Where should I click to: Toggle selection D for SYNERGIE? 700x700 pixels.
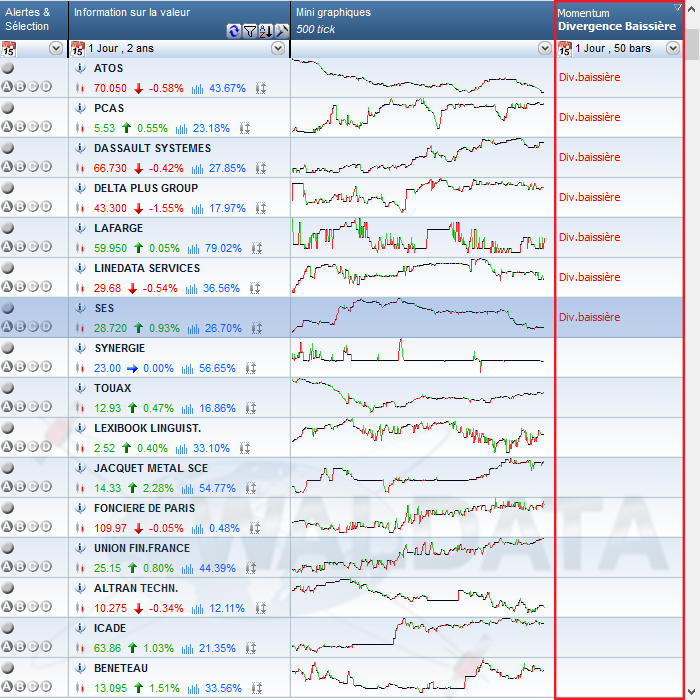46,367
